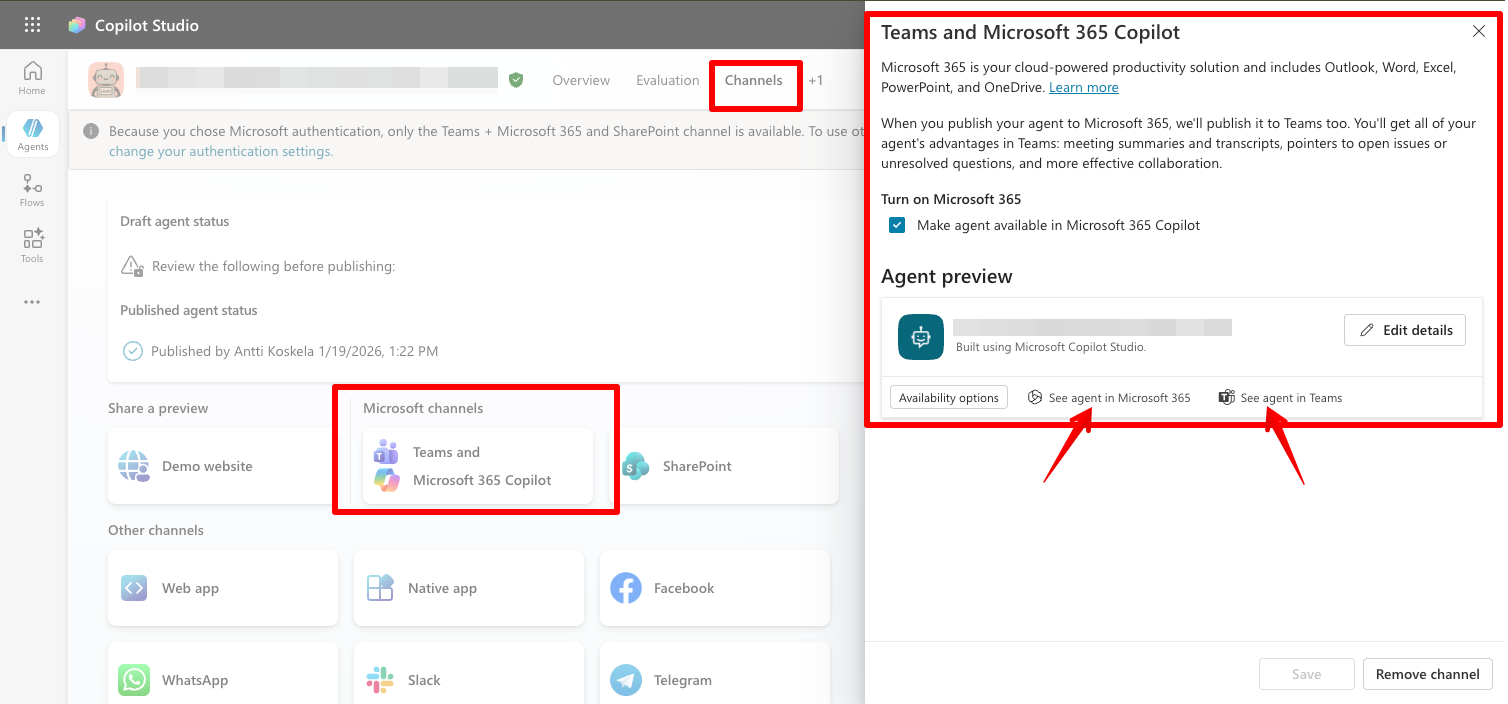Open the Web app channel

[190, 588]
